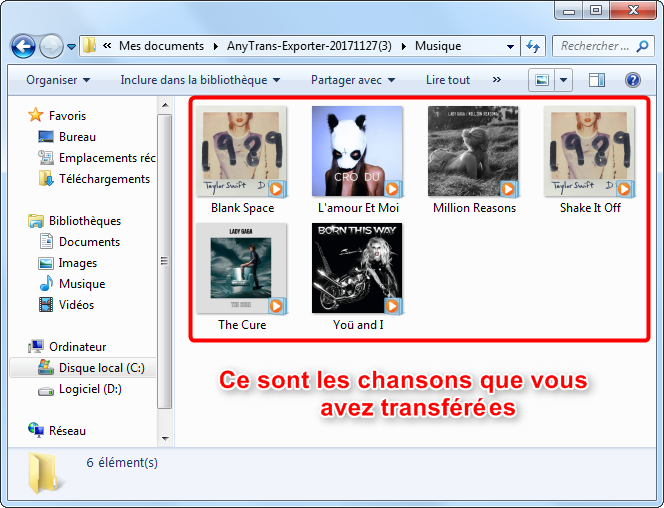Click the Yoü and I file name
This screenshot has width=664, height=508.
tap(358, 325)
